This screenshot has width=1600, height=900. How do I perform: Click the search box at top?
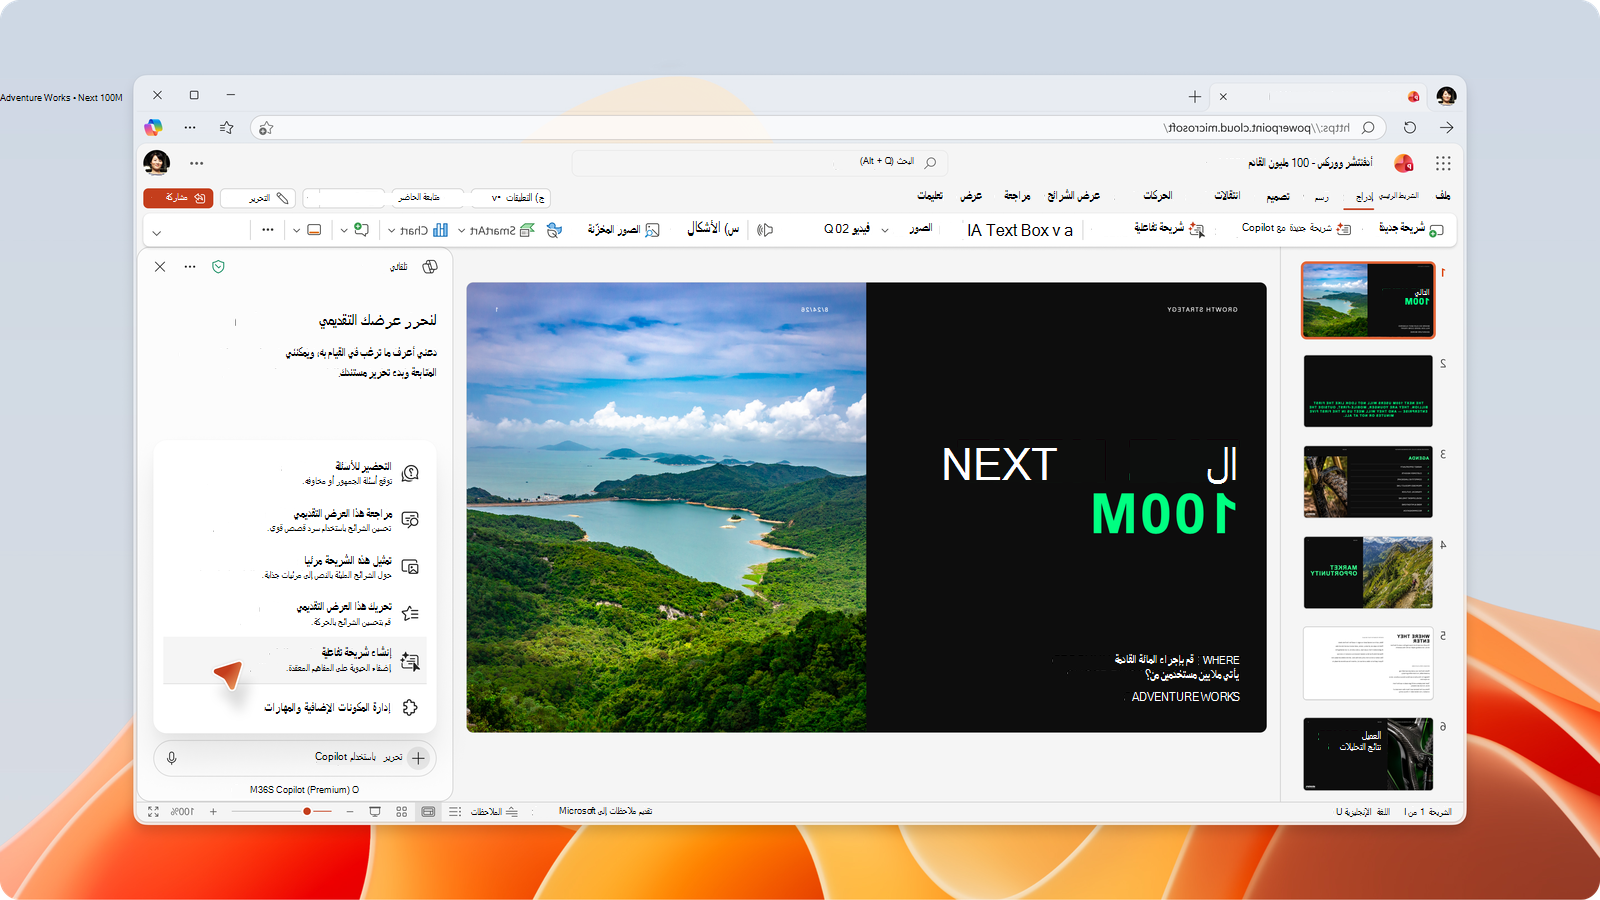pyautogui.click(x=760, y=162)
